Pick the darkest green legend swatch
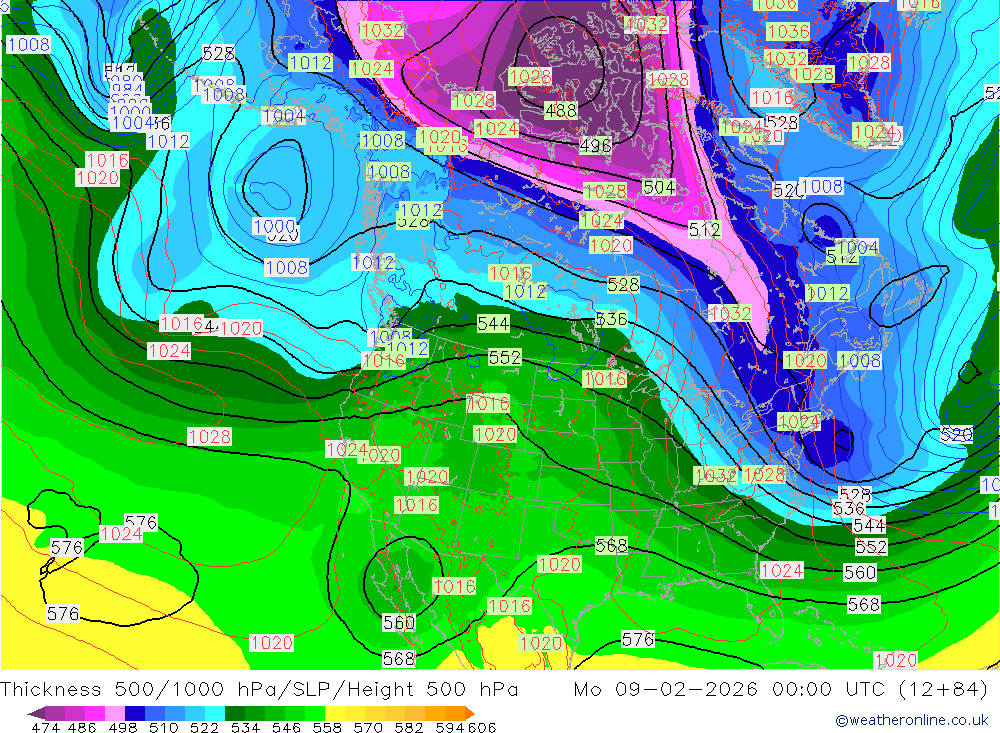The width and height of the screenshot is (1000, 733). [x=235, y=713]
